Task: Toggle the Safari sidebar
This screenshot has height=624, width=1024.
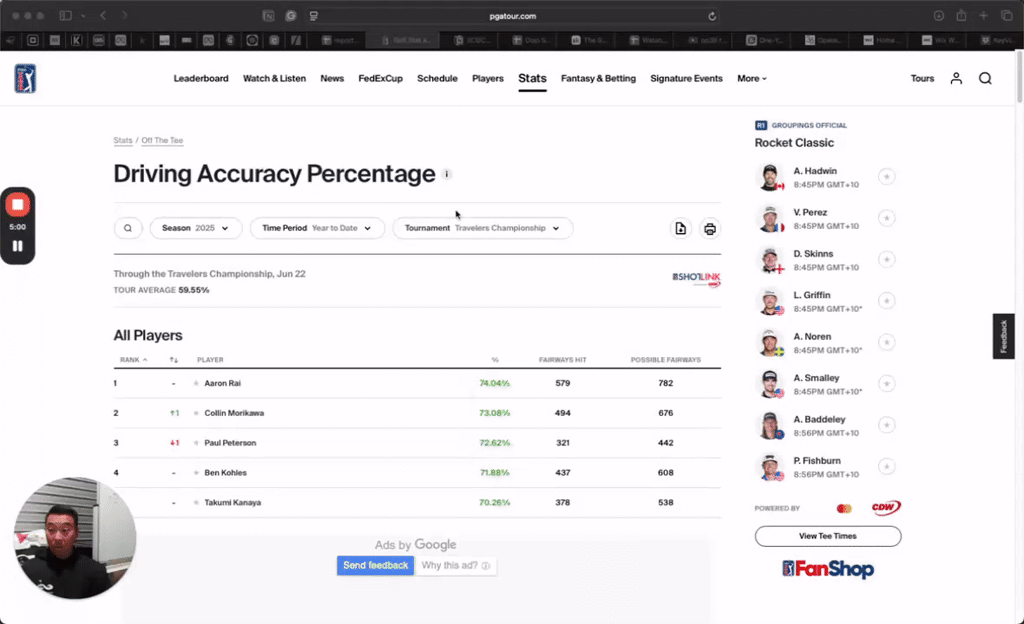Action: [x=65, y=16]
